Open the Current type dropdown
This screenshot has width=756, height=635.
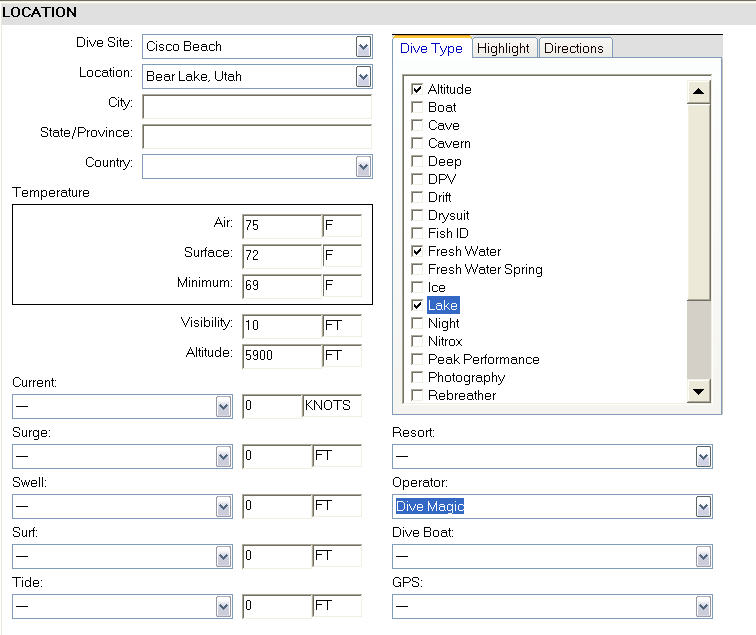(x=224, y=406)
